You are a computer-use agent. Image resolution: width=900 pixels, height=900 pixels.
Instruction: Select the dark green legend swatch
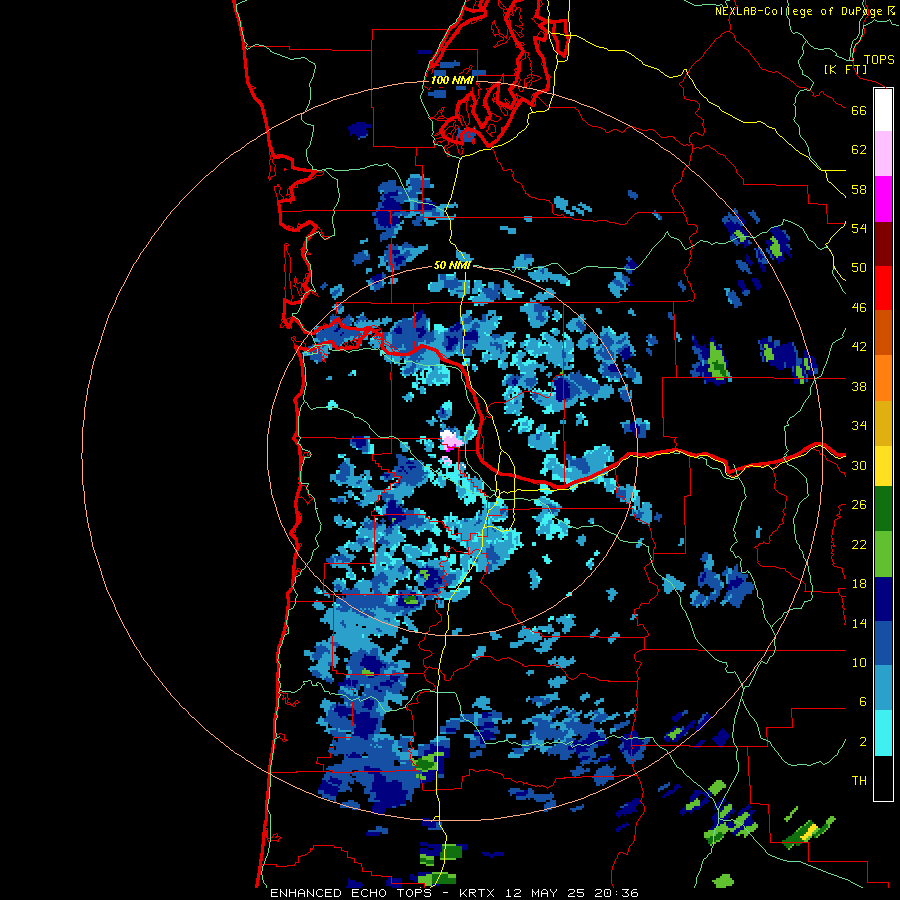click(x=883, y=509)
